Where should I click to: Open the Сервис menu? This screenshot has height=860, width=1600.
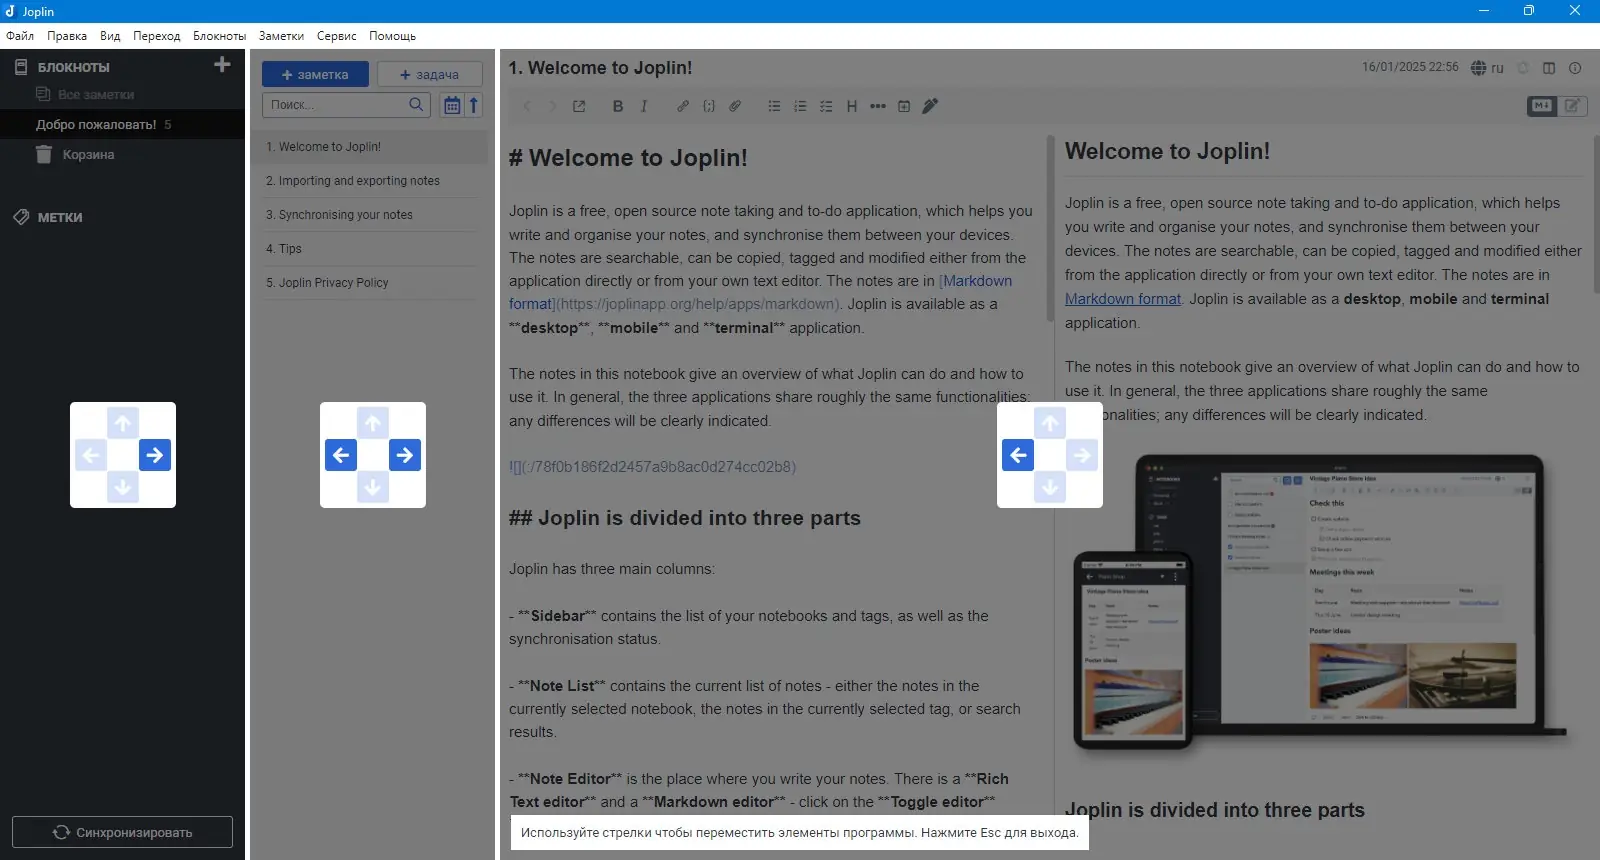pyautogui.click(x=336, y=36)
